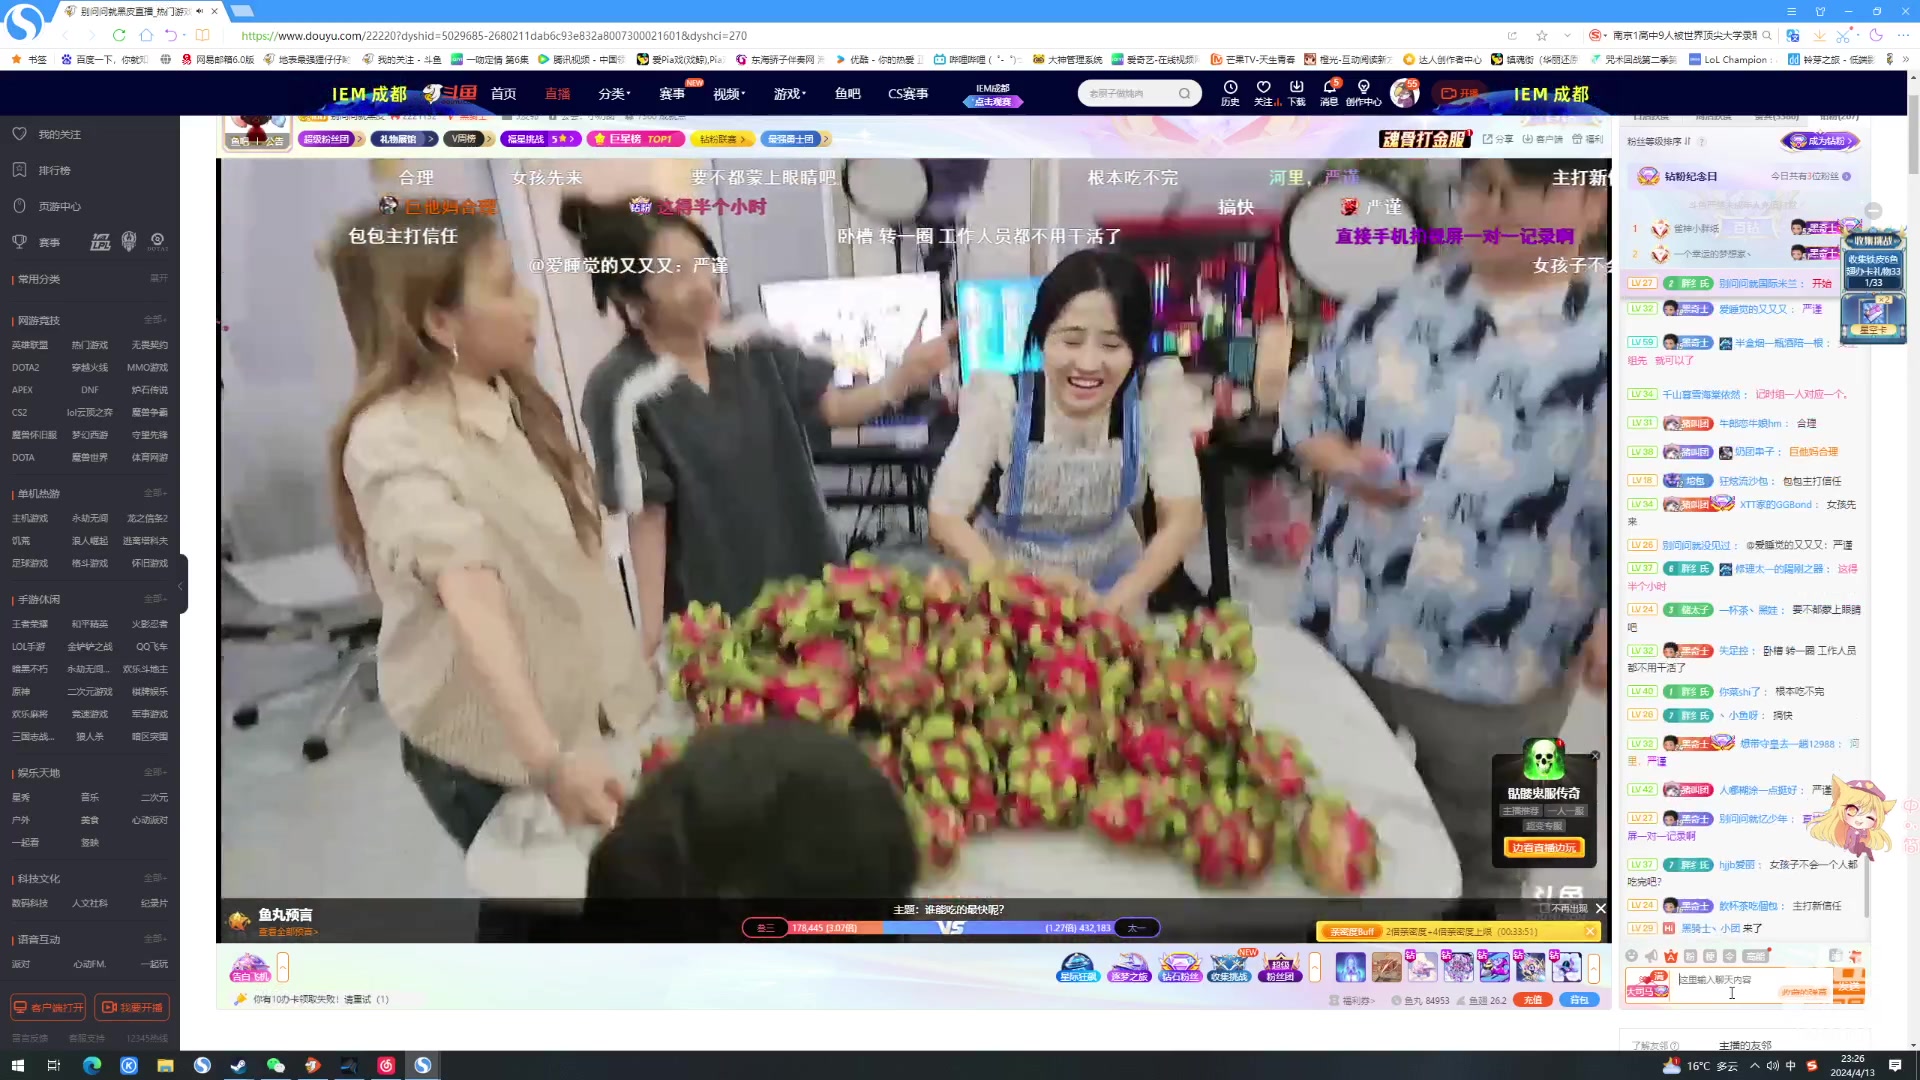Open 赛事 in the top navigation
The image size is (1920, 1080).
pos(672,94)
